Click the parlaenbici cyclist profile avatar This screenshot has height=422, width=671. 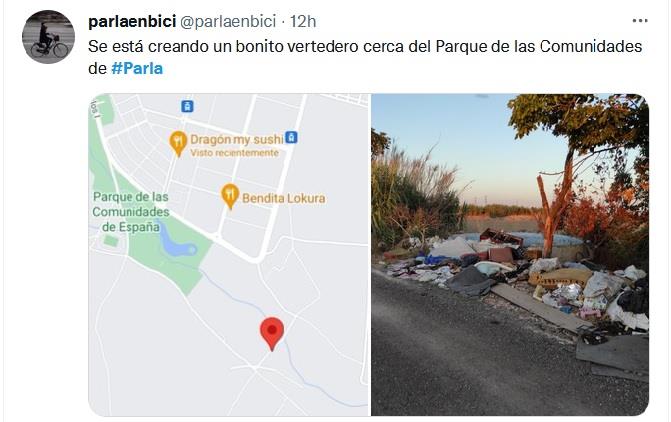click(x=48, y=37)
